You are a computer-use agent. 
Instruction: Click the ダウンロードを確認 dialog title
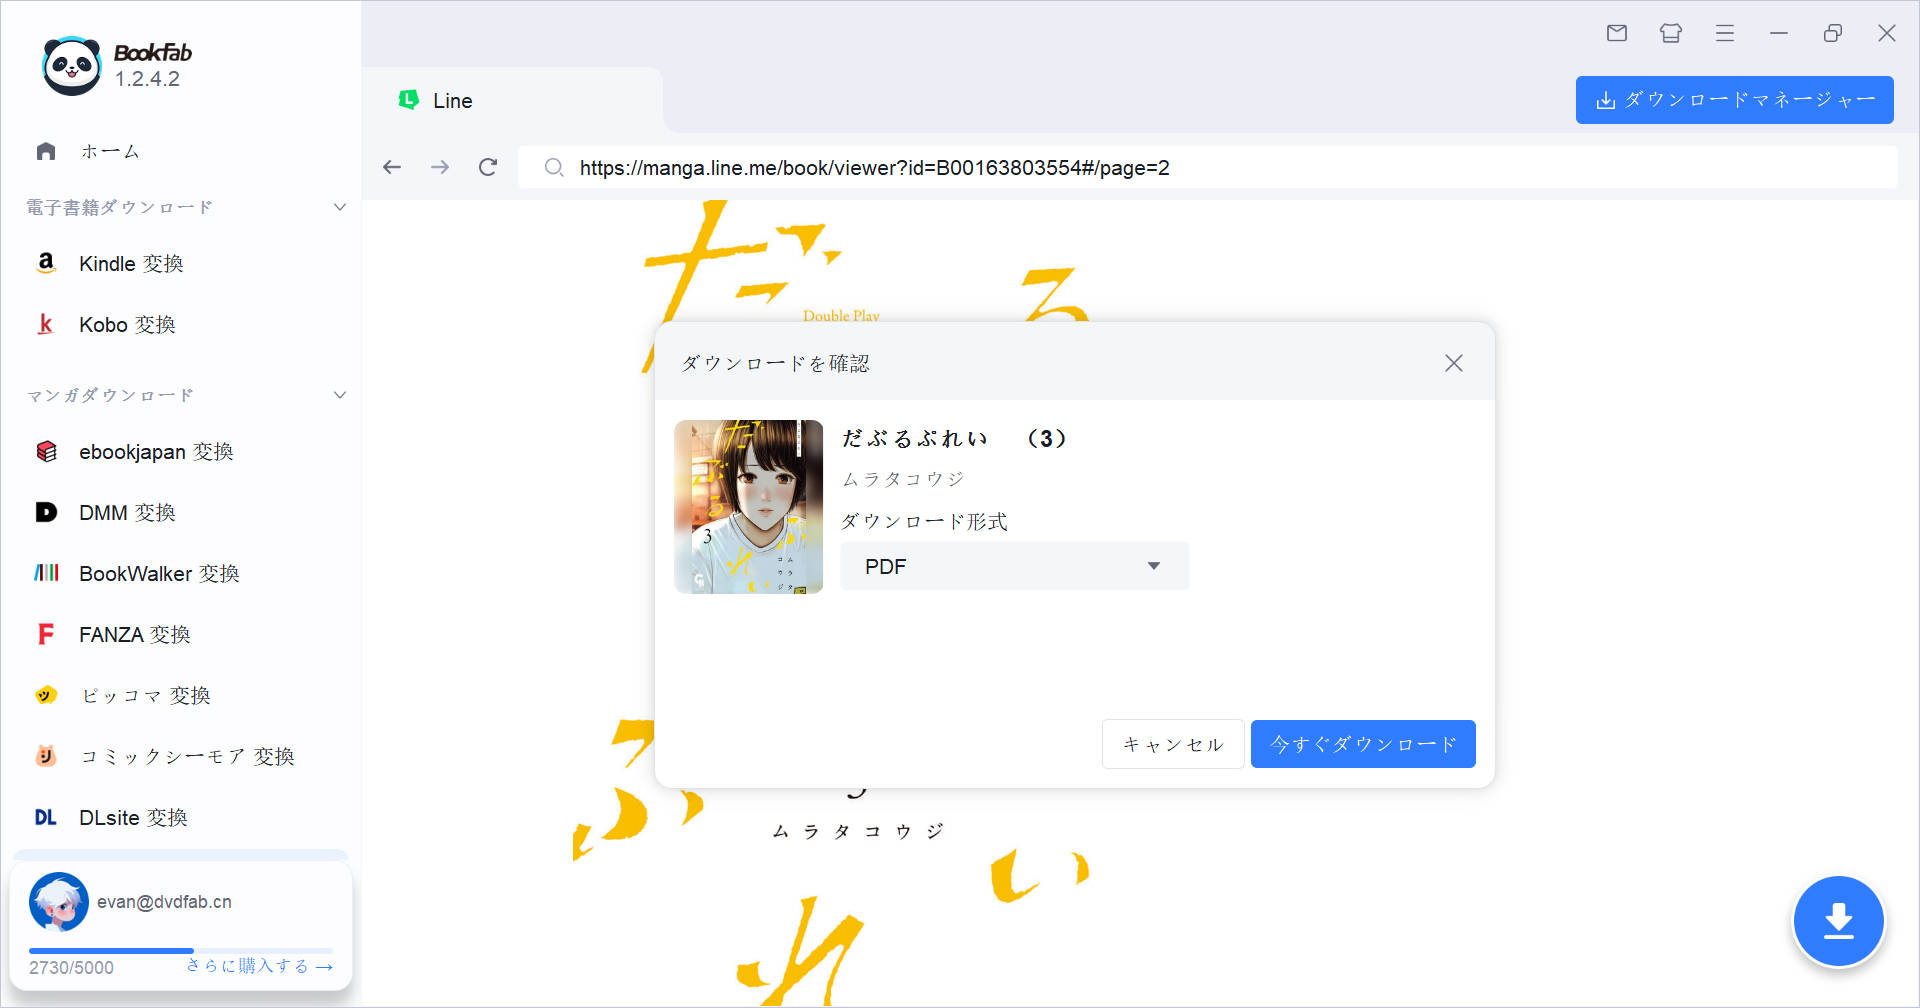[775, 363]
